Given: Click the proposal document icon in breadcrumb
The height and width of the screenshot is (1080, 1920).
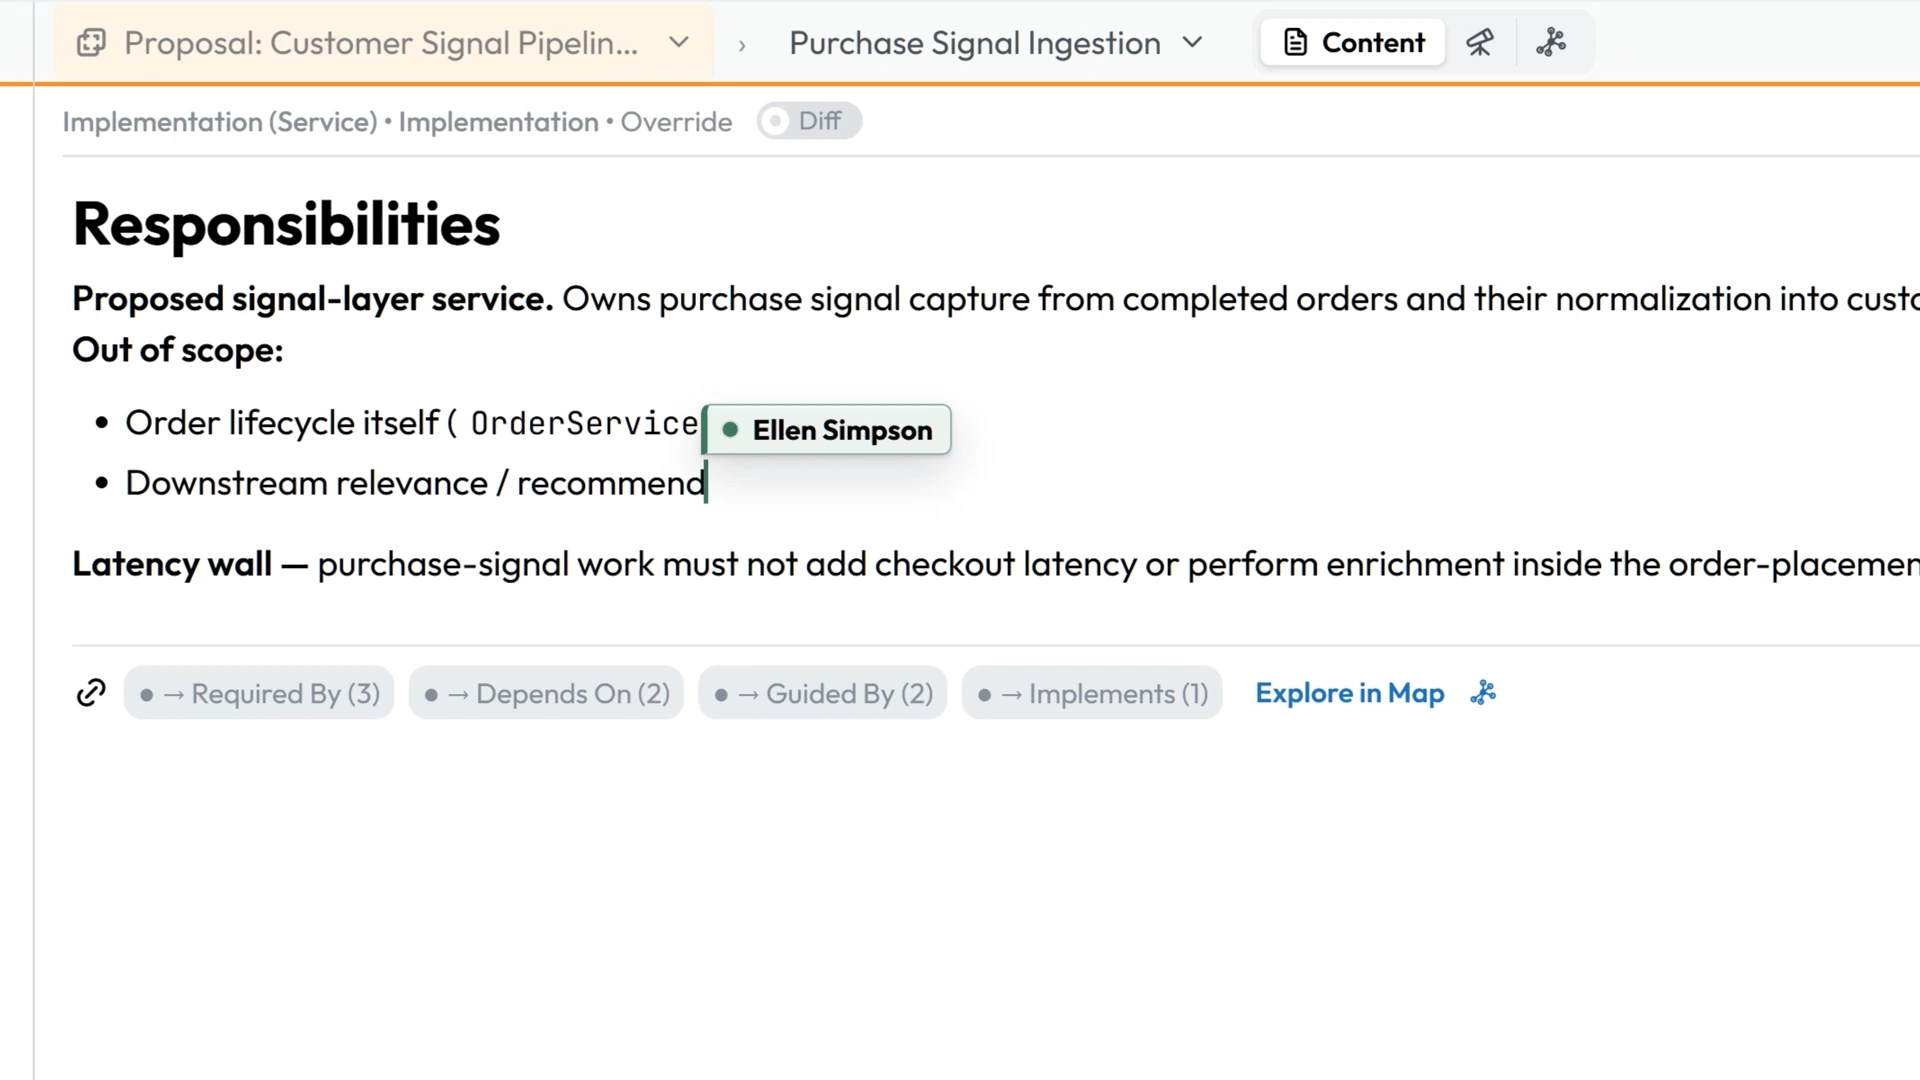Looking at the screenshot, I should click(x=91, y=43).
